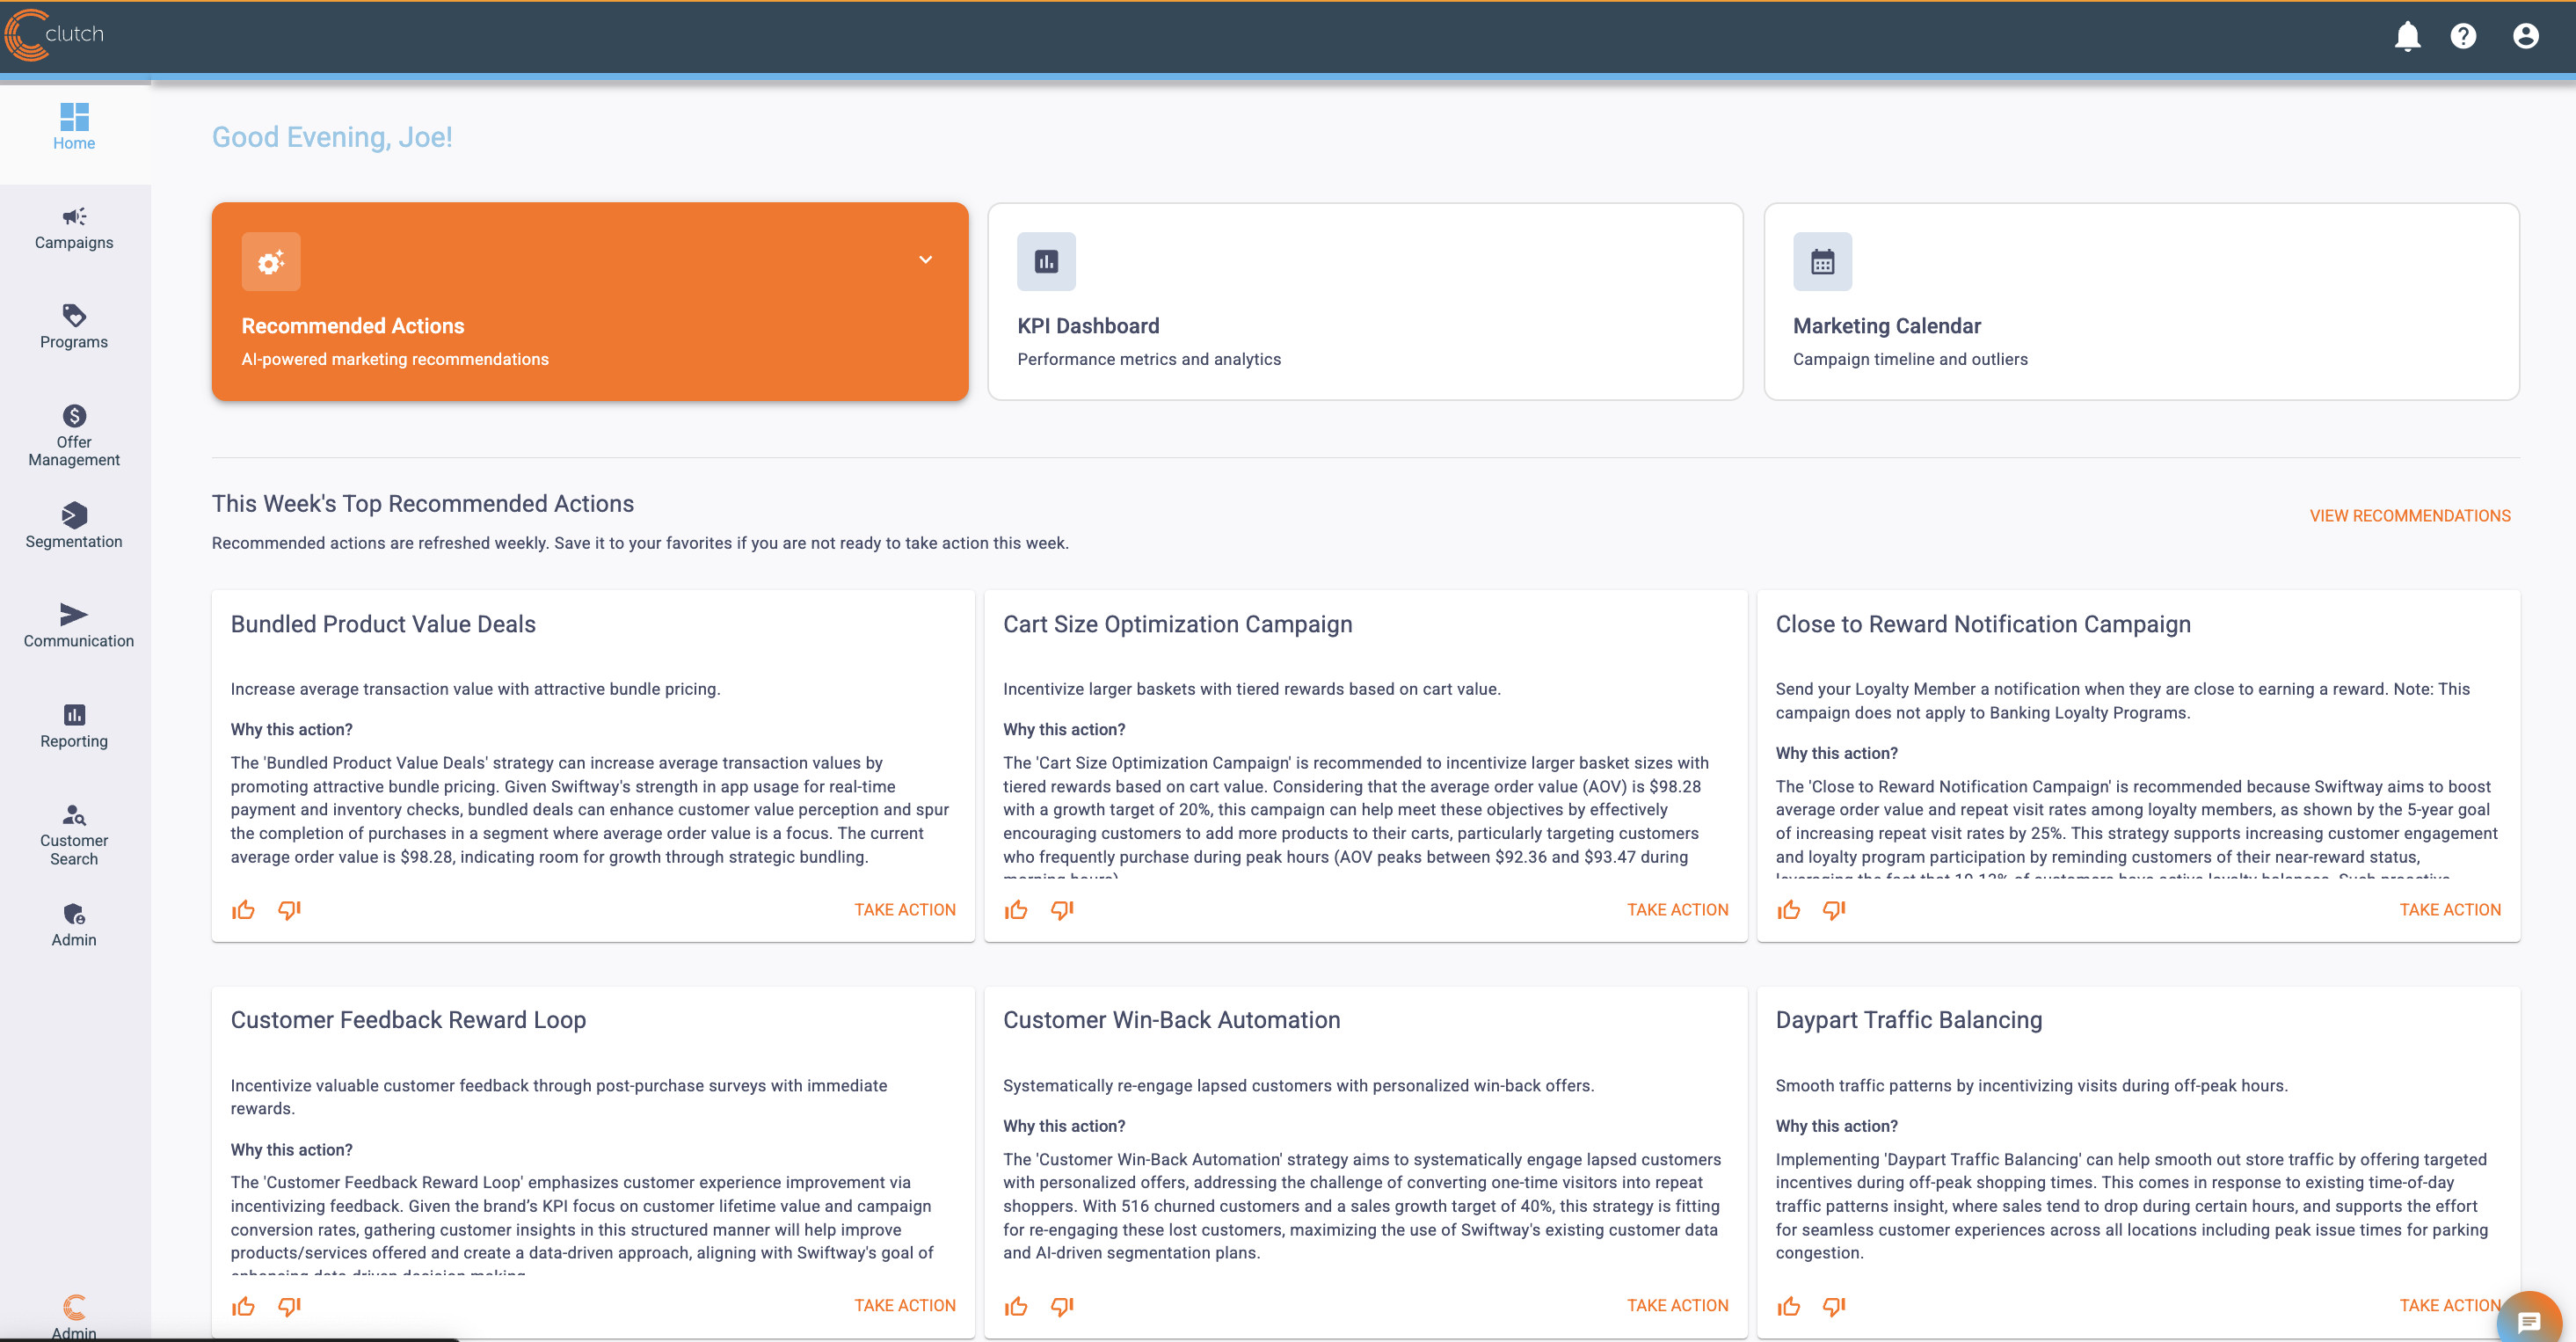The image size is (2576, 1342).
Task: Open the notifications bell icon
Action: 2407,36
